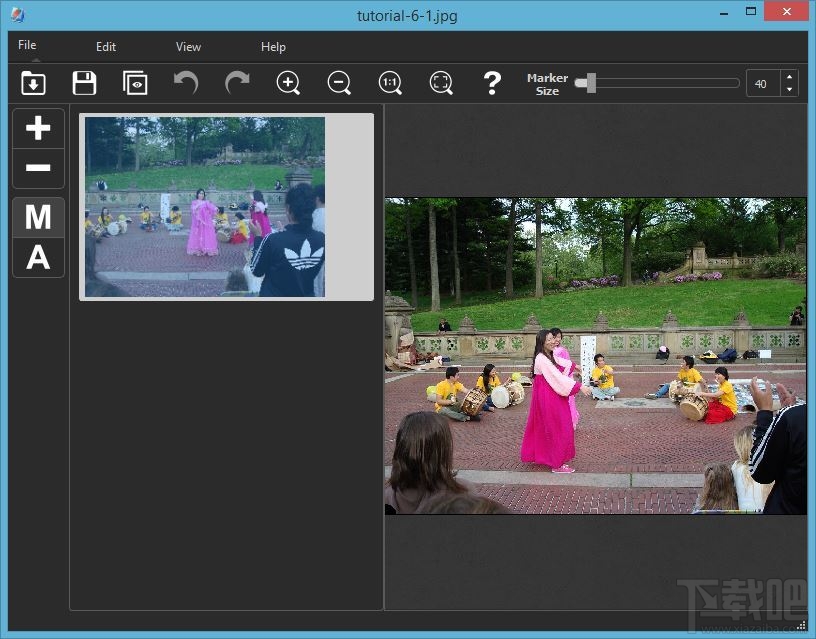
Task: Undo the last action
Action: pyautogui.click(x=186, y=83)
